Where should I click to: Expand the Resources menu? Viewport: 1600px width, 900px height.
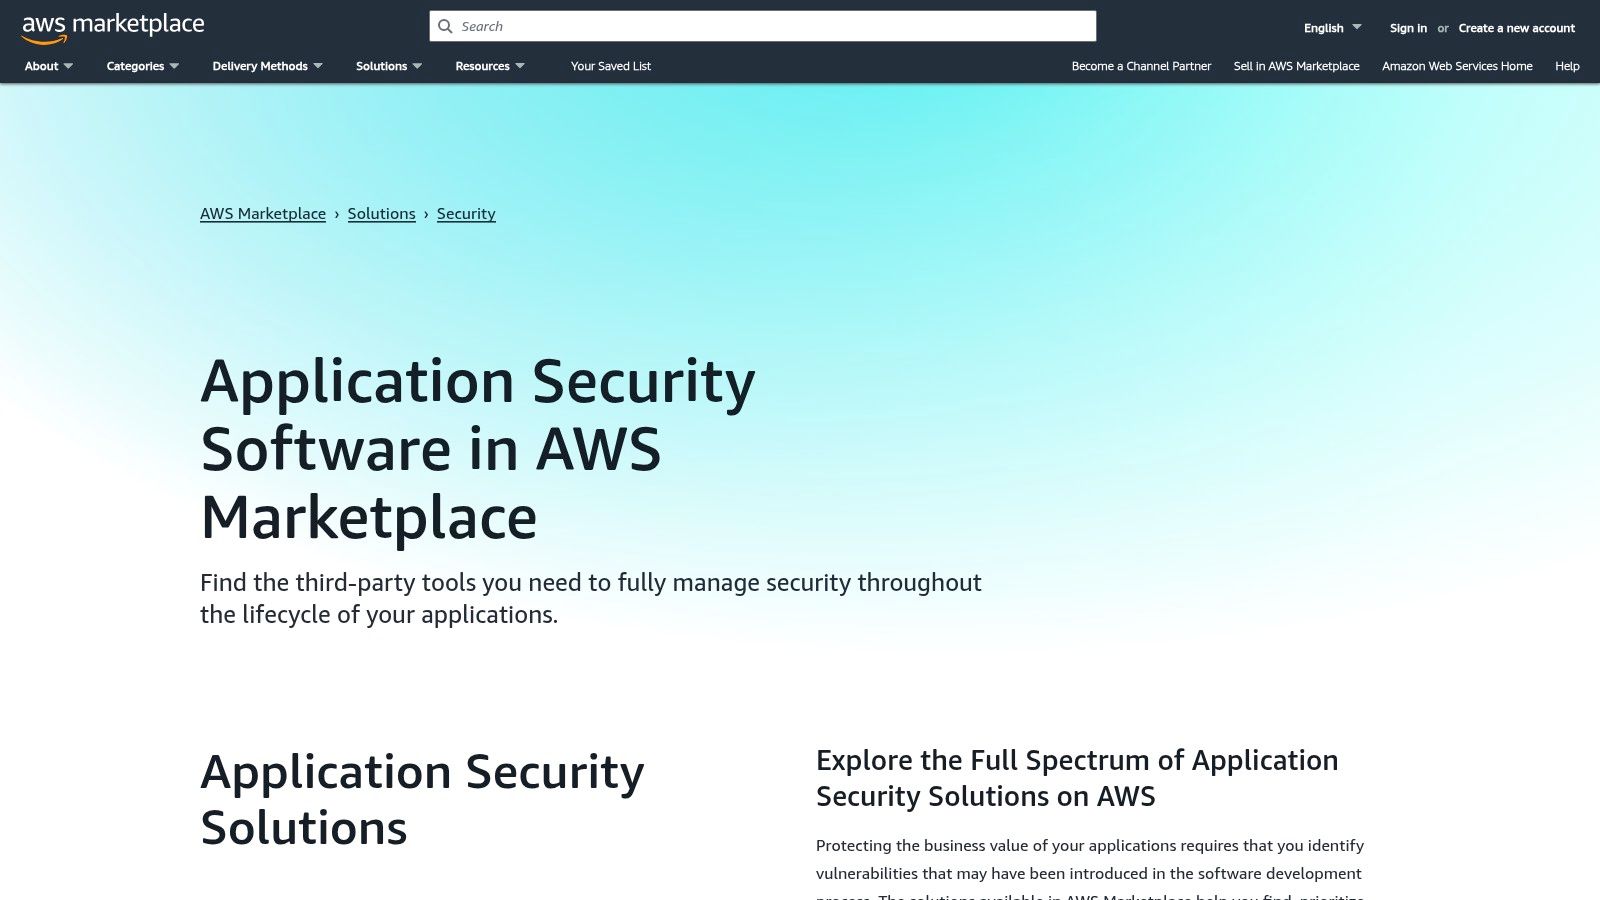point(490,66)
